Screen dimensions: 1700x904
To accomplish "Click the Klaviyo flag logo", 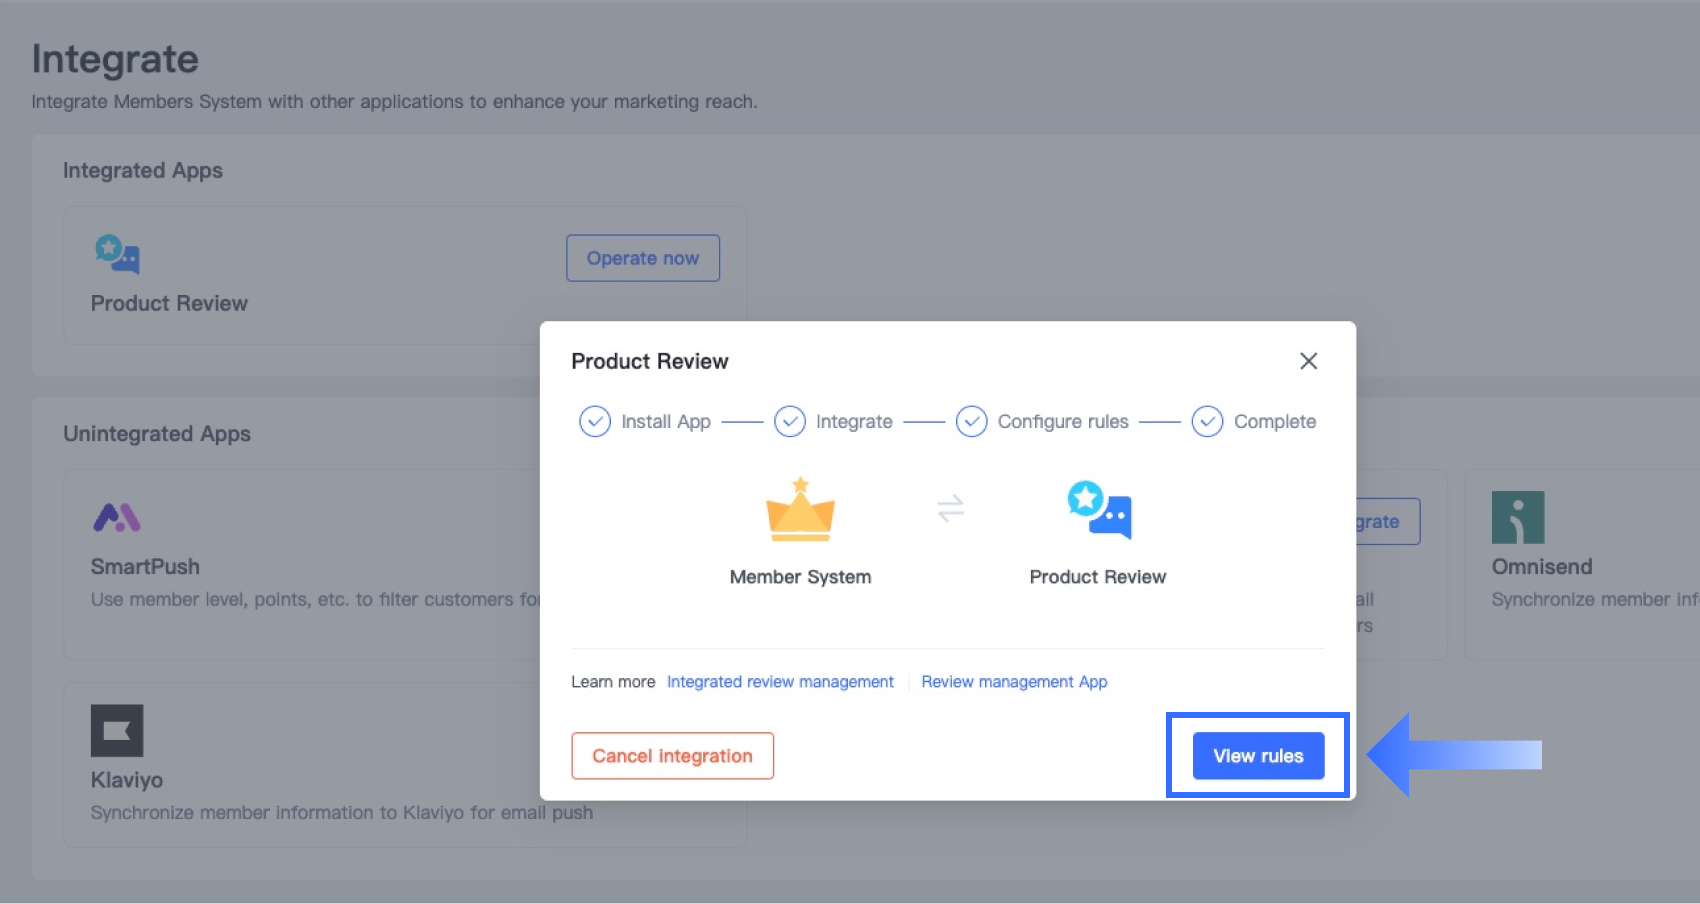I will pyautogui.click(x=117, y=730).
